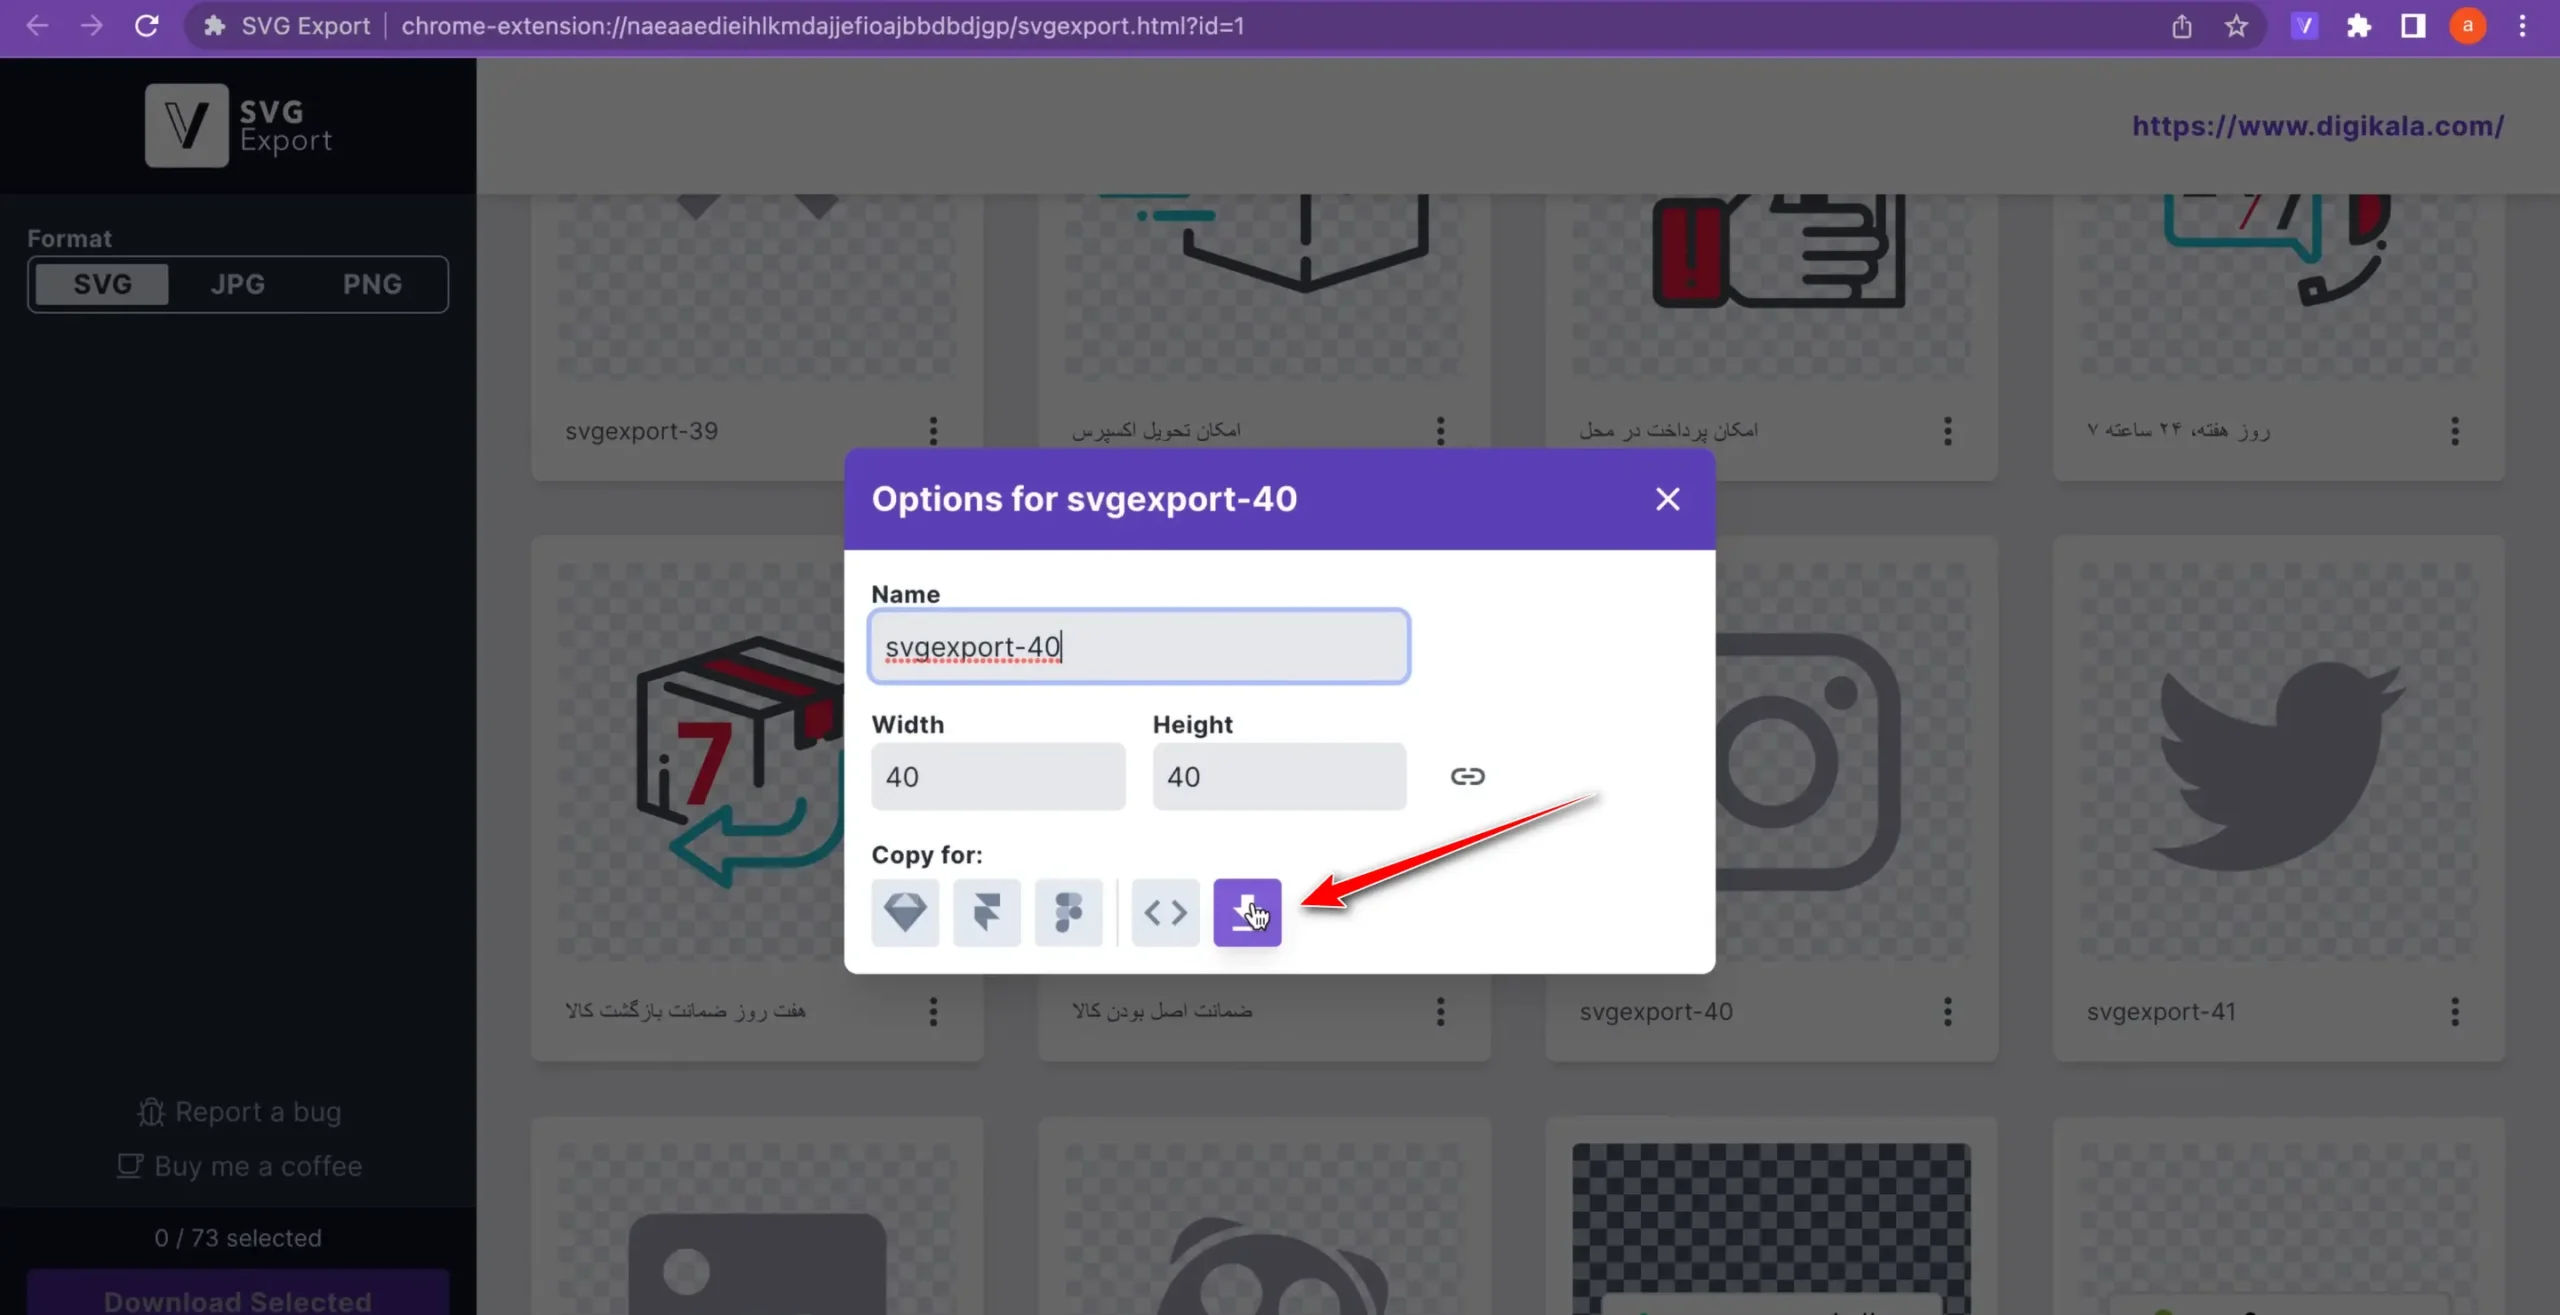Open the Chrome extensions puzzle icon
The height and width of the screenshot is (1315, 2560).
[x=2359, y=26]
